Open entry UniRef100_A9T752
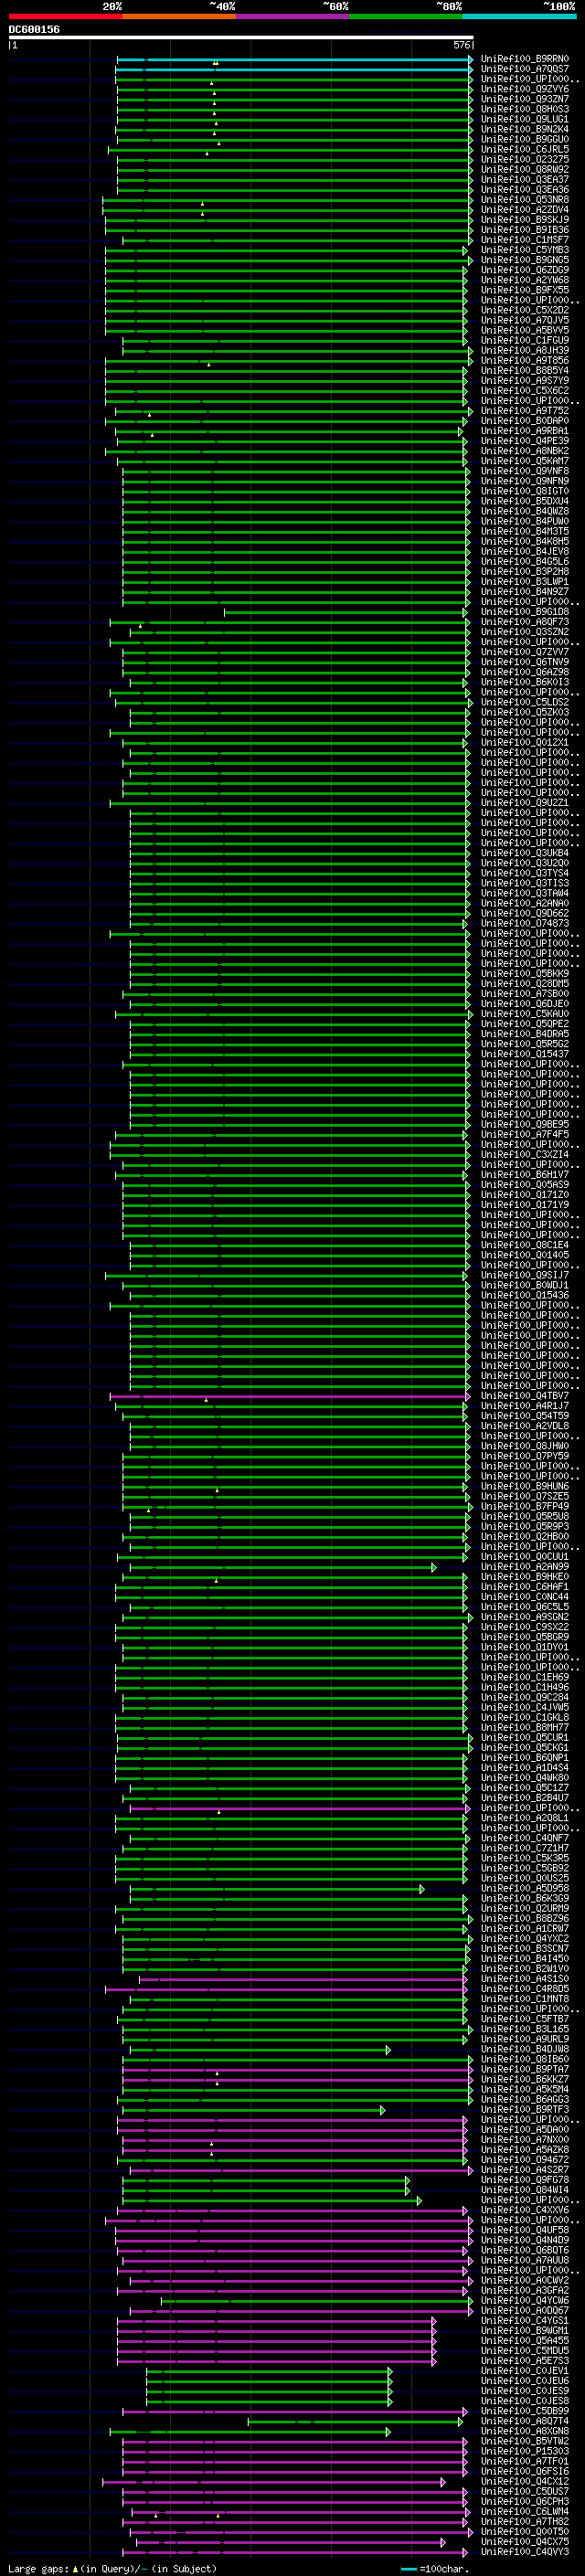 pyautogui.click(x=525, y=410)
